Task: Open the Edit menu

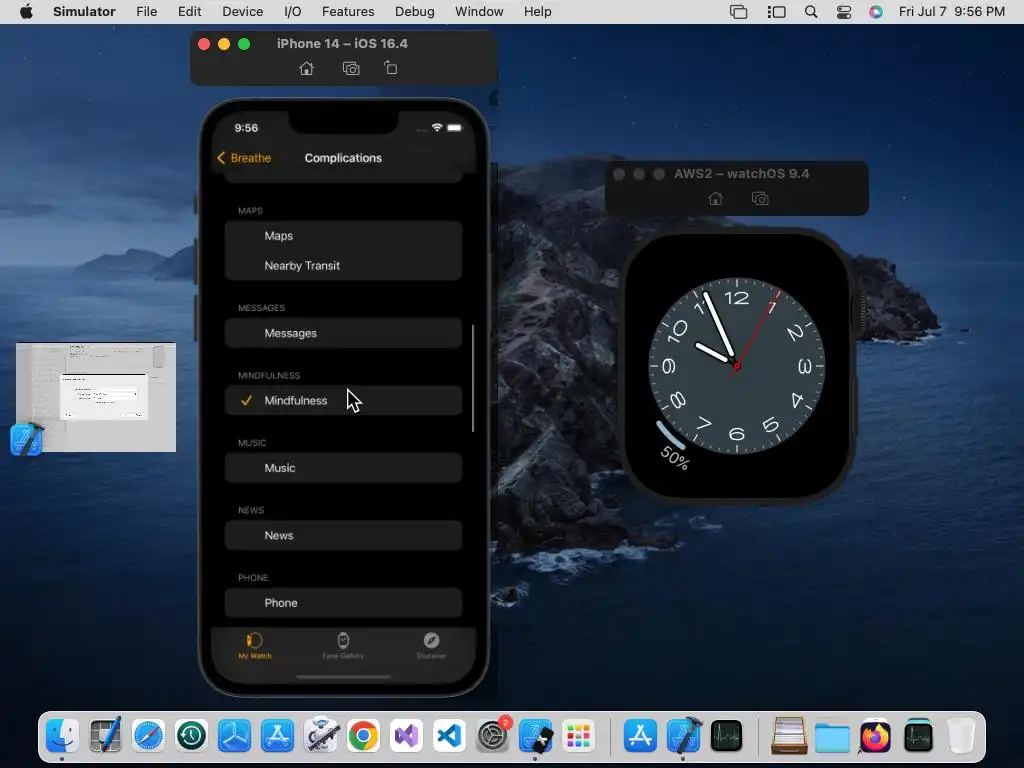Action: coord(189,12)
